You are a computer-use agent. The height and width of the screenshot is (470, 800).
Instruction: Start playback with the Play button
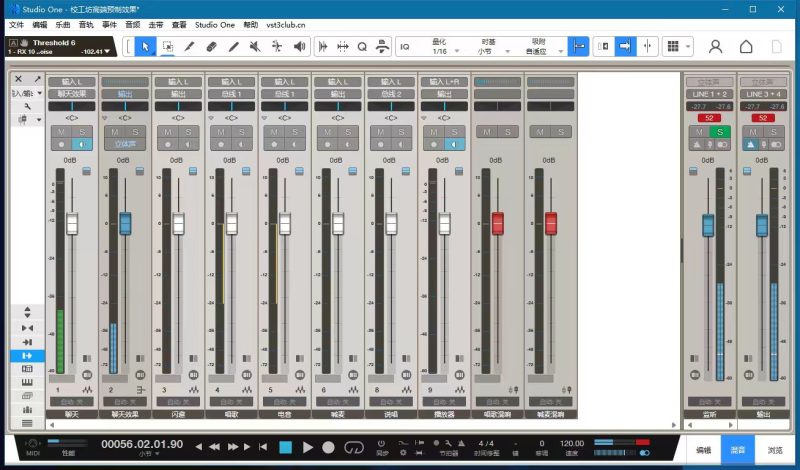point(308,448)
